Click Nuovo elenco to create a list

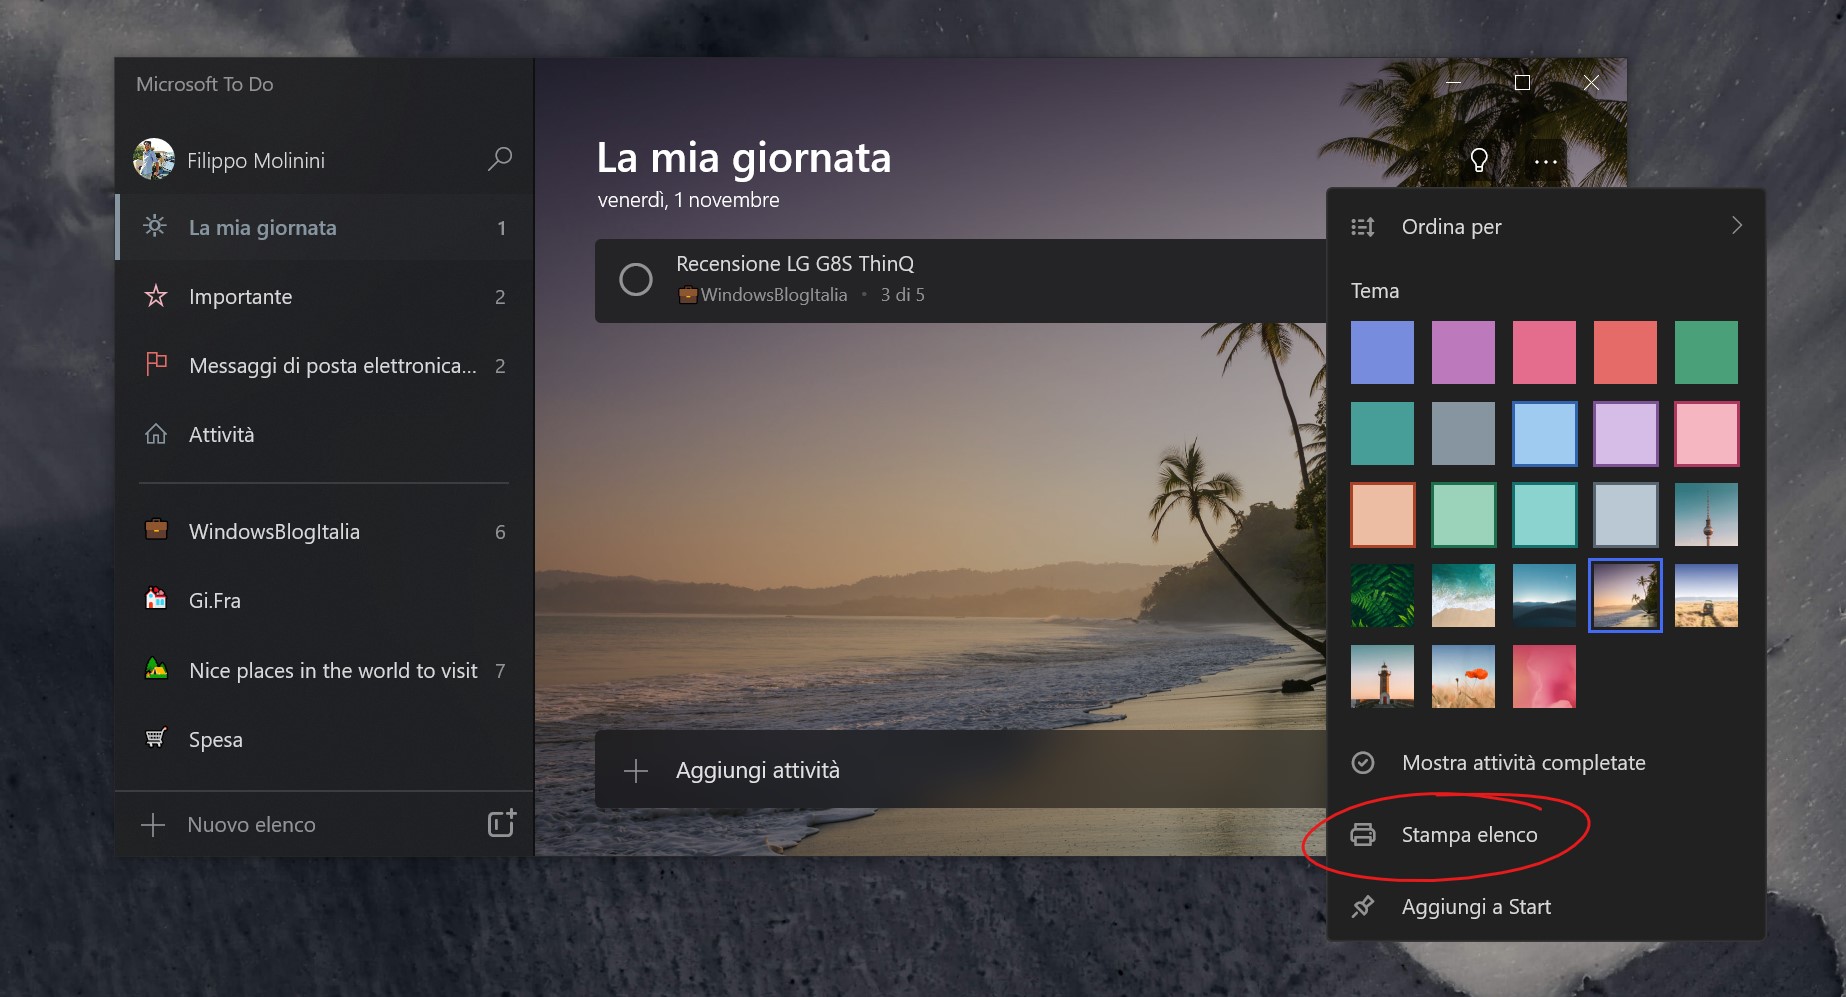click(251, 825)
